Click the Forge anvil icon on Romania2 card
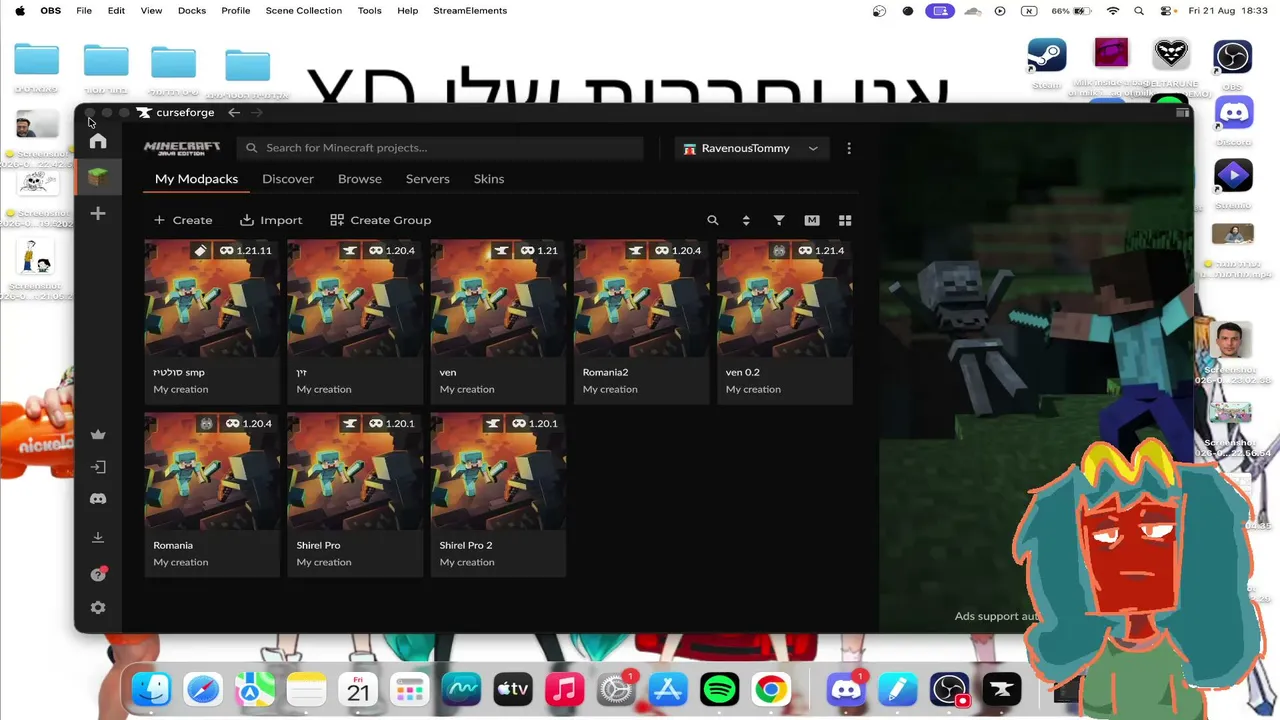 (x=636, y=251)
